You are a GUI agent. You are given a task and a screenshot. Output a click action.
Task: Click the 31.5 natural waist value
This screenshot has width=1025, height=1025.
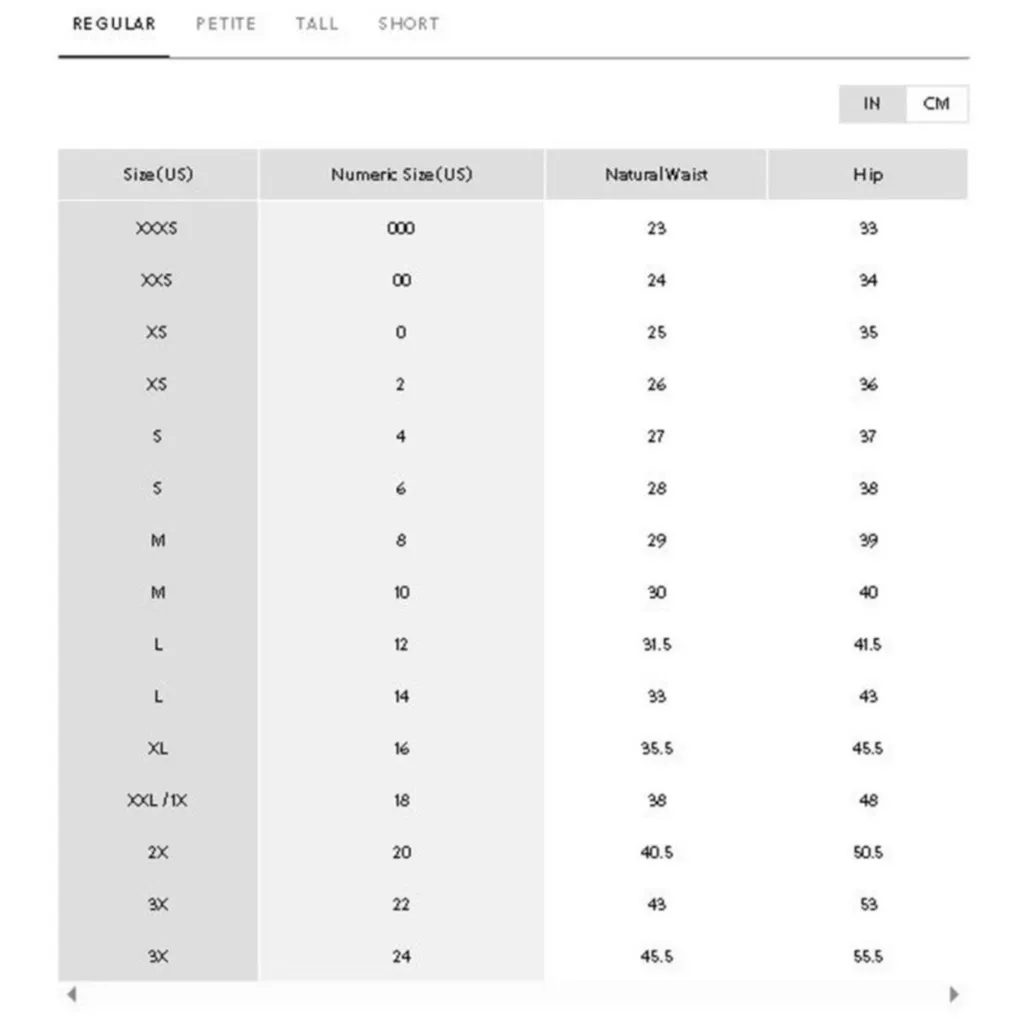656,645
